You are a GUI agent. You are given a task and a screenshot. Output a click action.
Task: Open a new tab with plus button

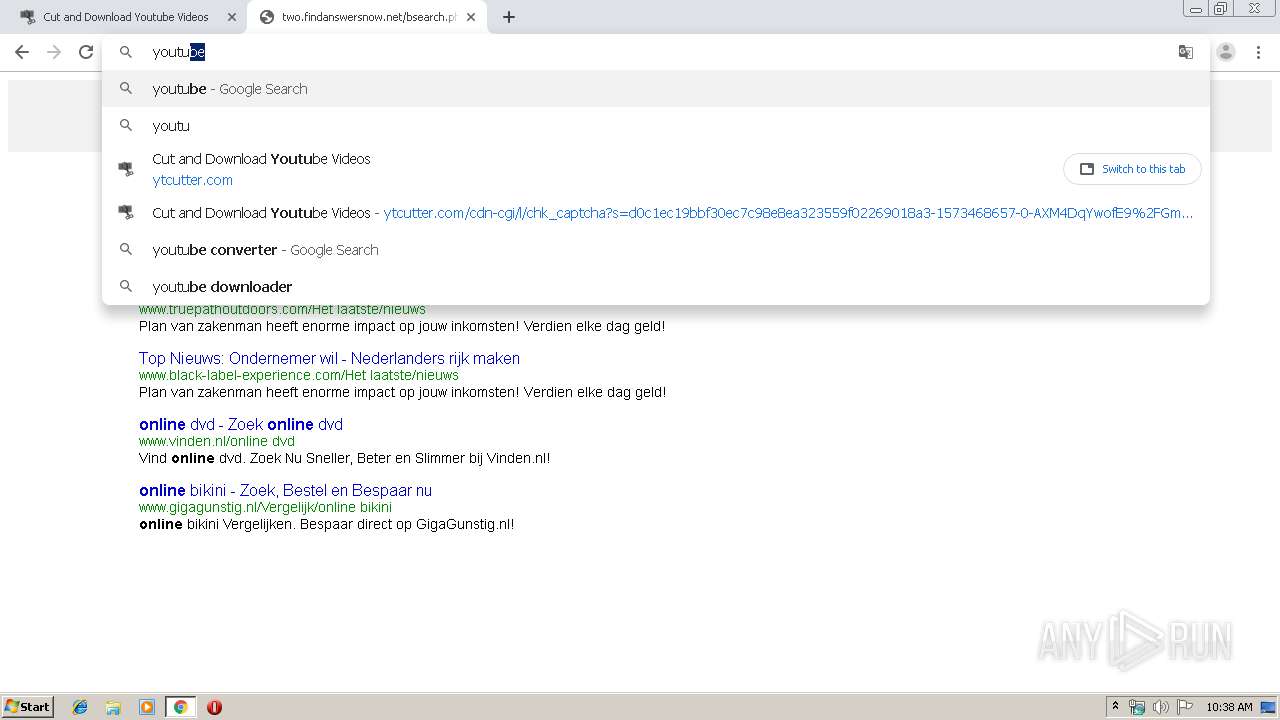(x=509, y=17)
